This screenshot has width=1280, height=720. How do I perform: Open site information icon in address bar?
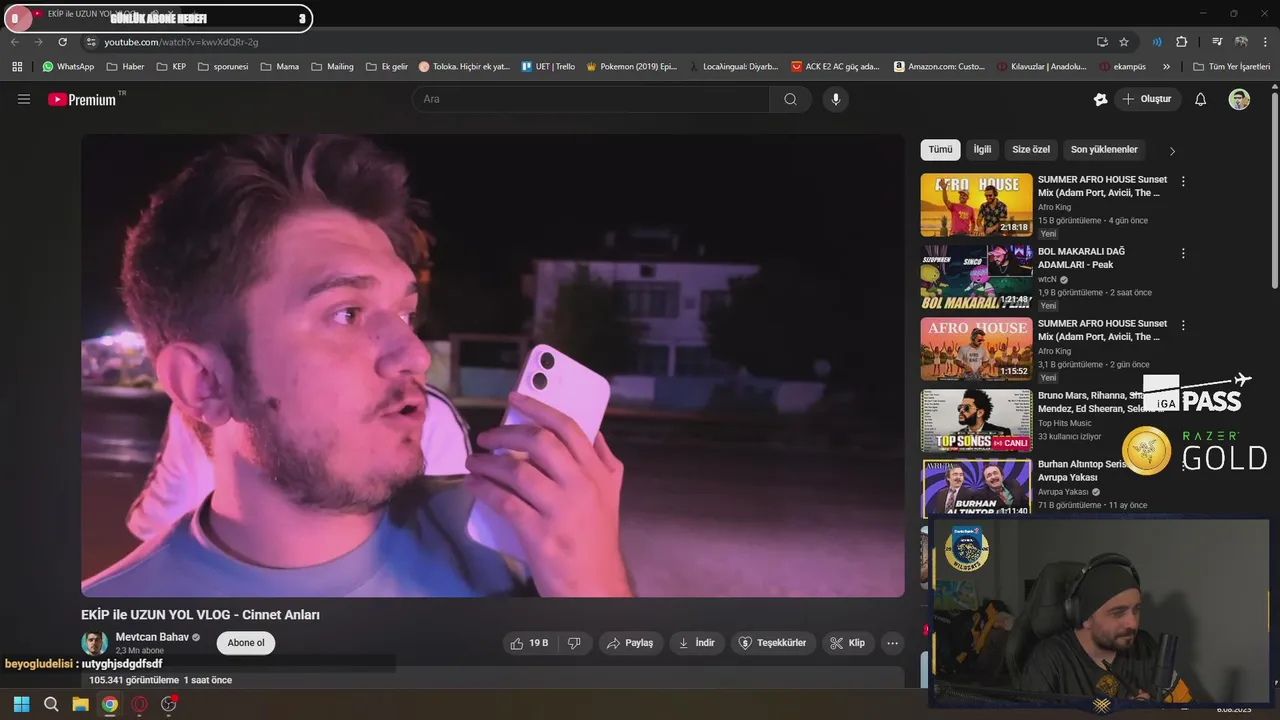click(91, 42)
